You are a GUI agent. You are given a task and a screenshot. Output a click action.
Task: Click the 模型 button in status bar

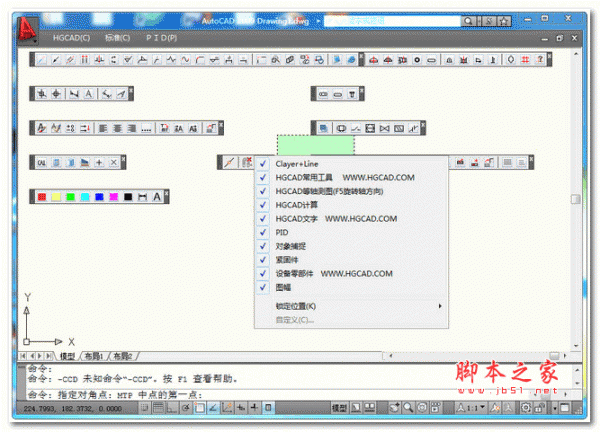[x=339, y=408]
